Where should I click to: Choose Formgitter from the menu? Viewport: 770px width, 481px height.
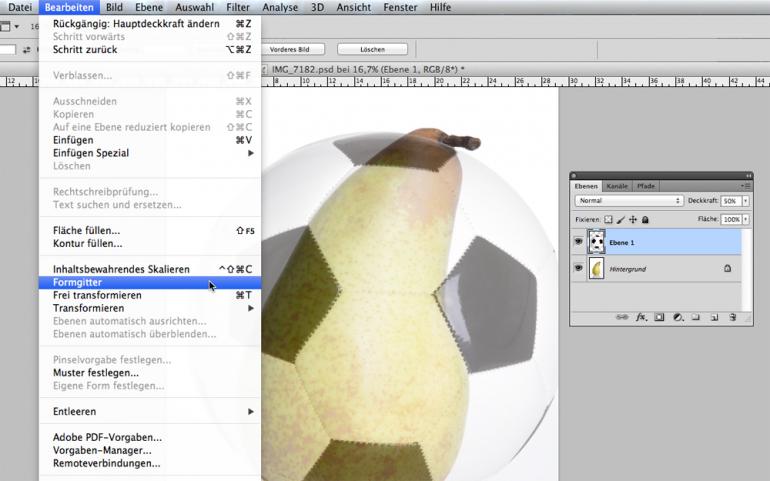click(150, 283)
